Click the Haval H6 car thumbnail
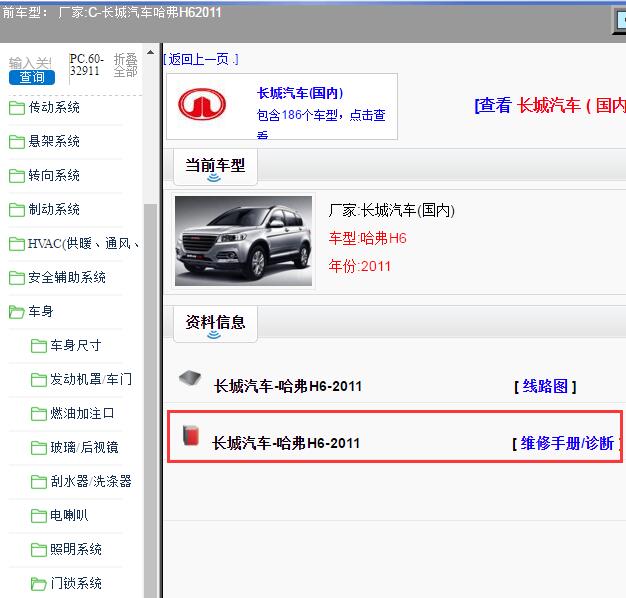The image size is (626, 598). click(244, 241)
